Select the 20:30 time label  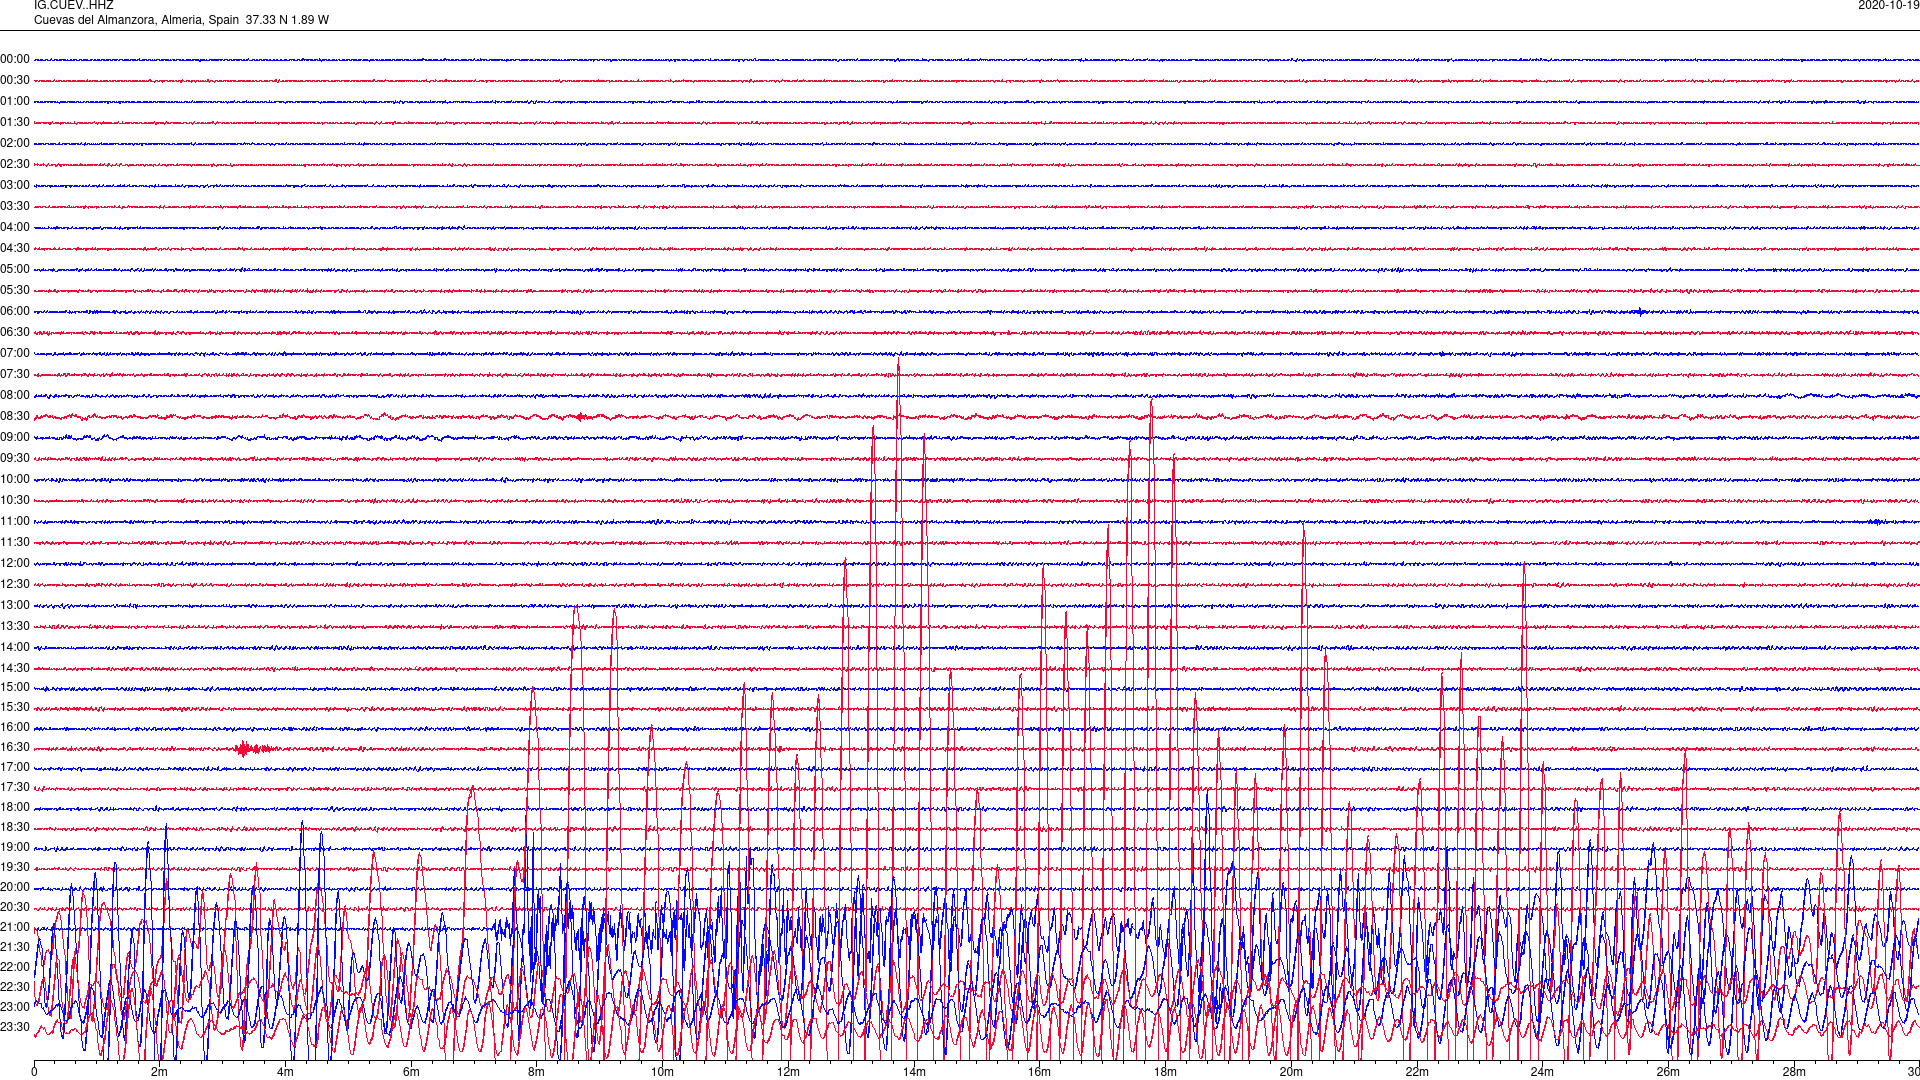pyautogui.click(x=15, y=907)
